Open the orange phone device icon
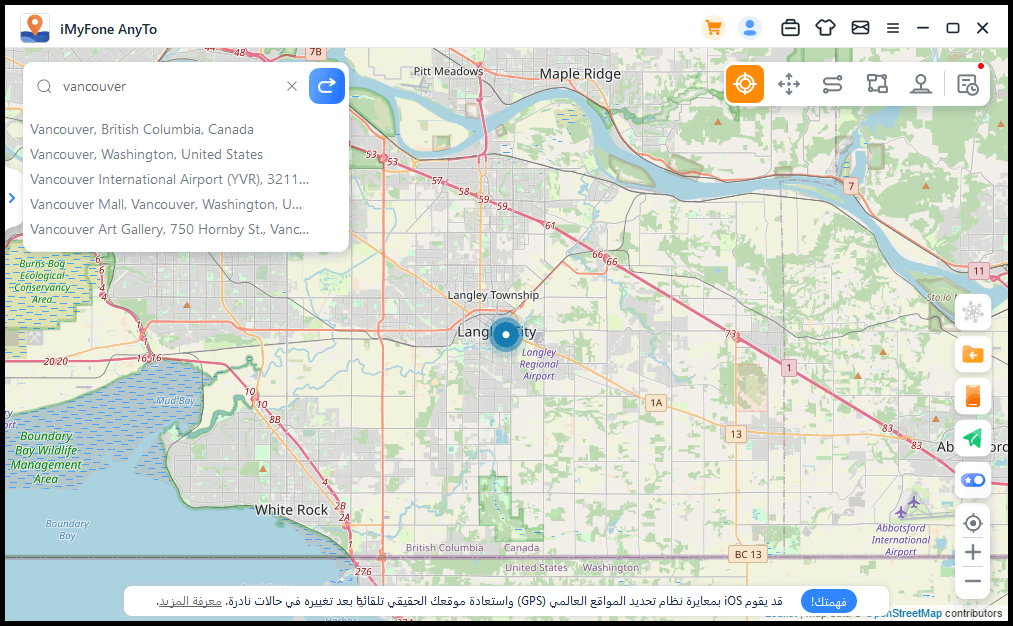1013x626 pixels. pyautogui.click(x=972, y=396)
